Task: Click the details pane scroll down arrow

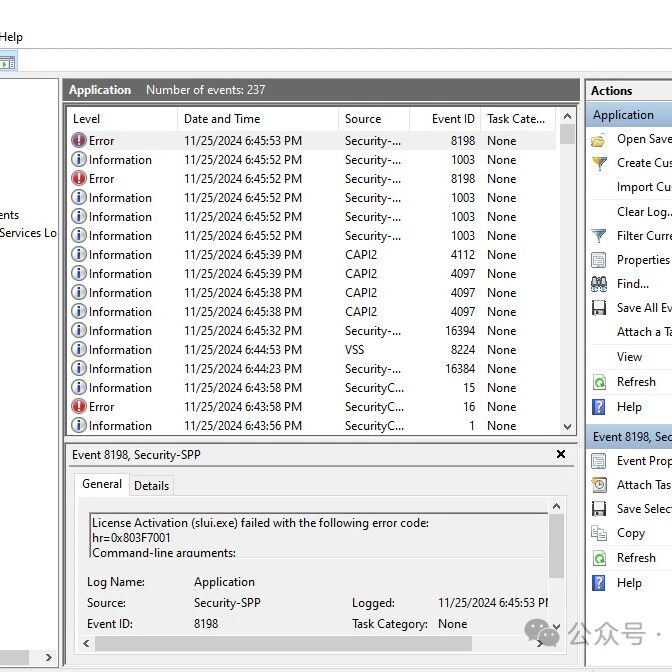Action: point(556,627)
